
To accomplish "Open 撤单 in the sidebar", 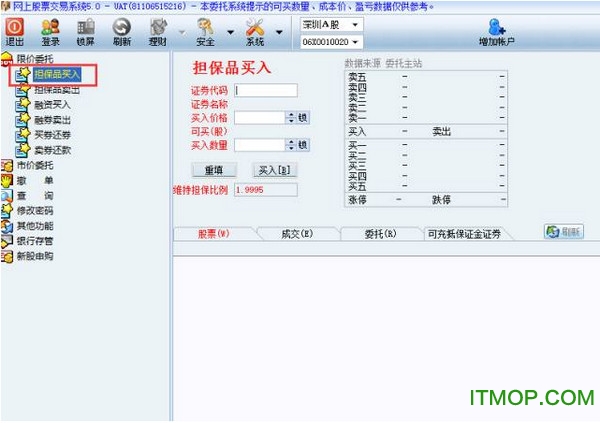I will pos(35,180).
